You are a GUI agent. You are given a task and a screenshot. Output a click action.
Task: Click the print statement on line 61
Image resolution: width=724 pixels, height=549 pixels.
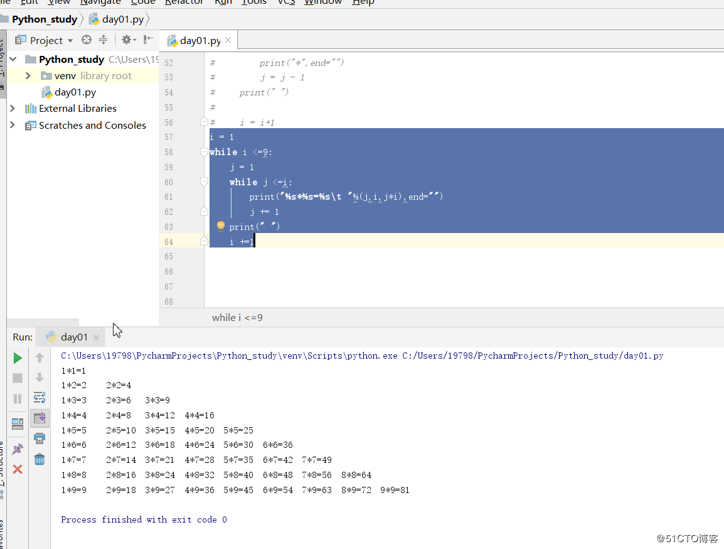coord(346,197)
